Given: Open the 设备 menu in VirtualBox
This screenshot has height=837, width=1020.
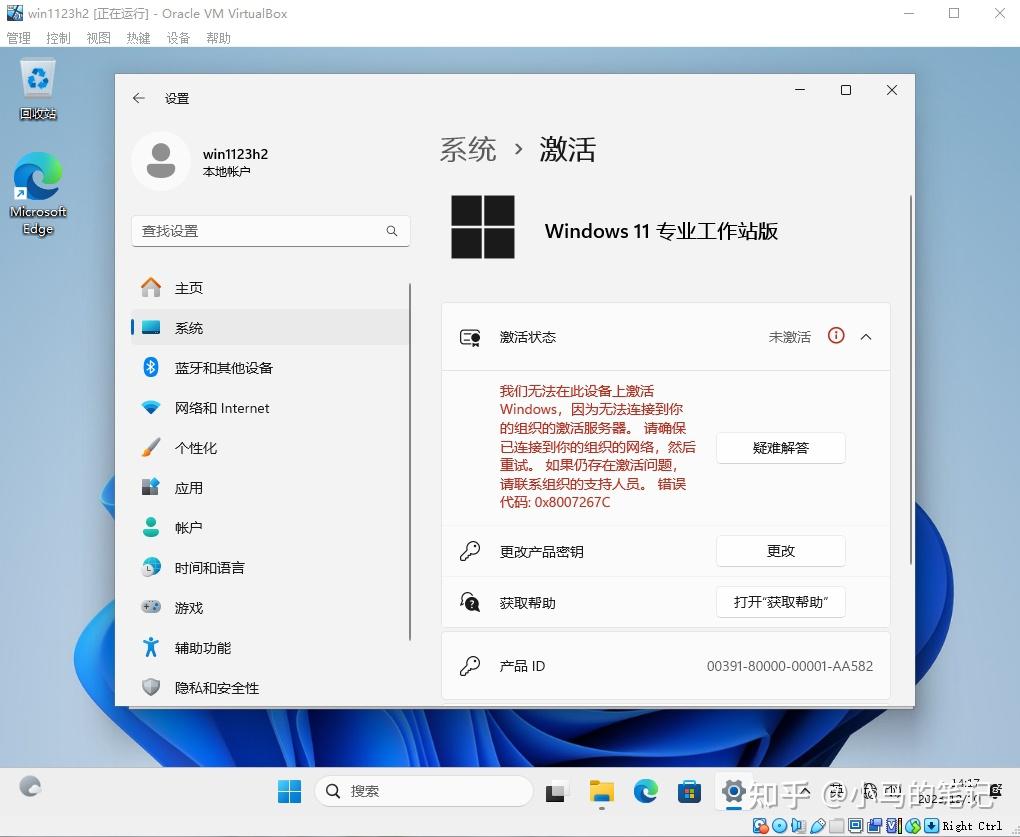Looking at the screenshot, I should [178, 37].
